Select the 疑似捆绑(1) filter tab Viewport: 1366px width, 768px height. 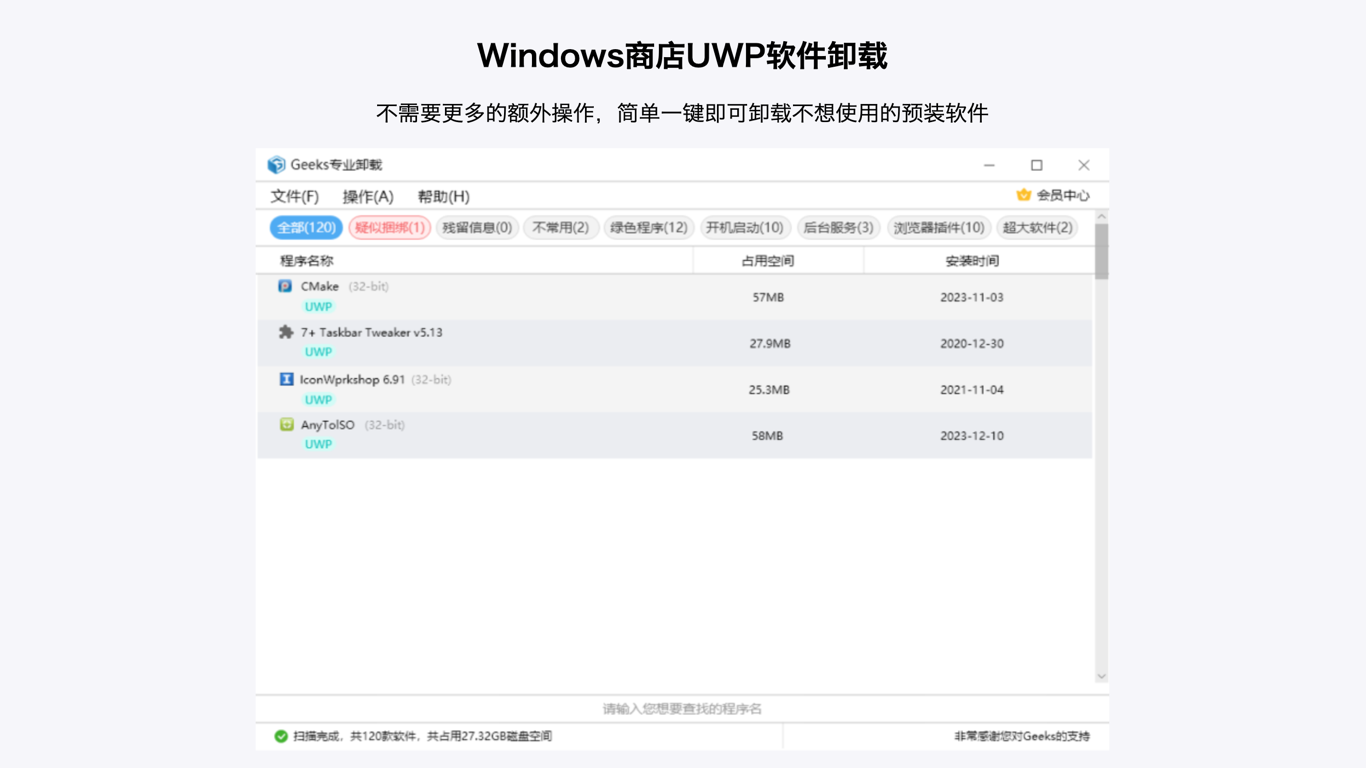[389, 228]
